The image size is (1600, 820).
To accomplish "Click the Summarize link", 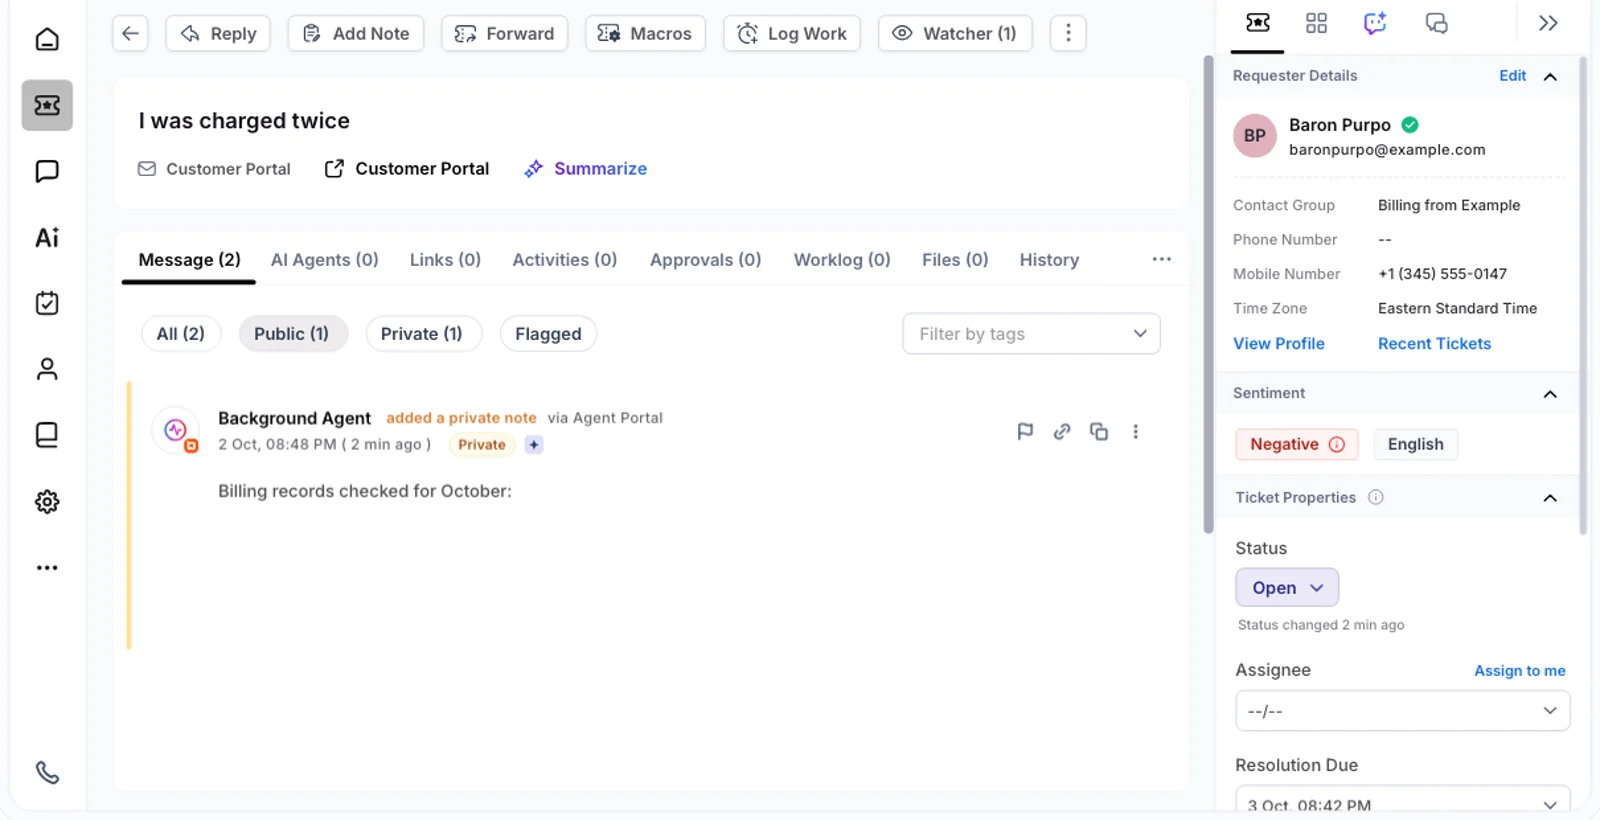I will [586, 168].
